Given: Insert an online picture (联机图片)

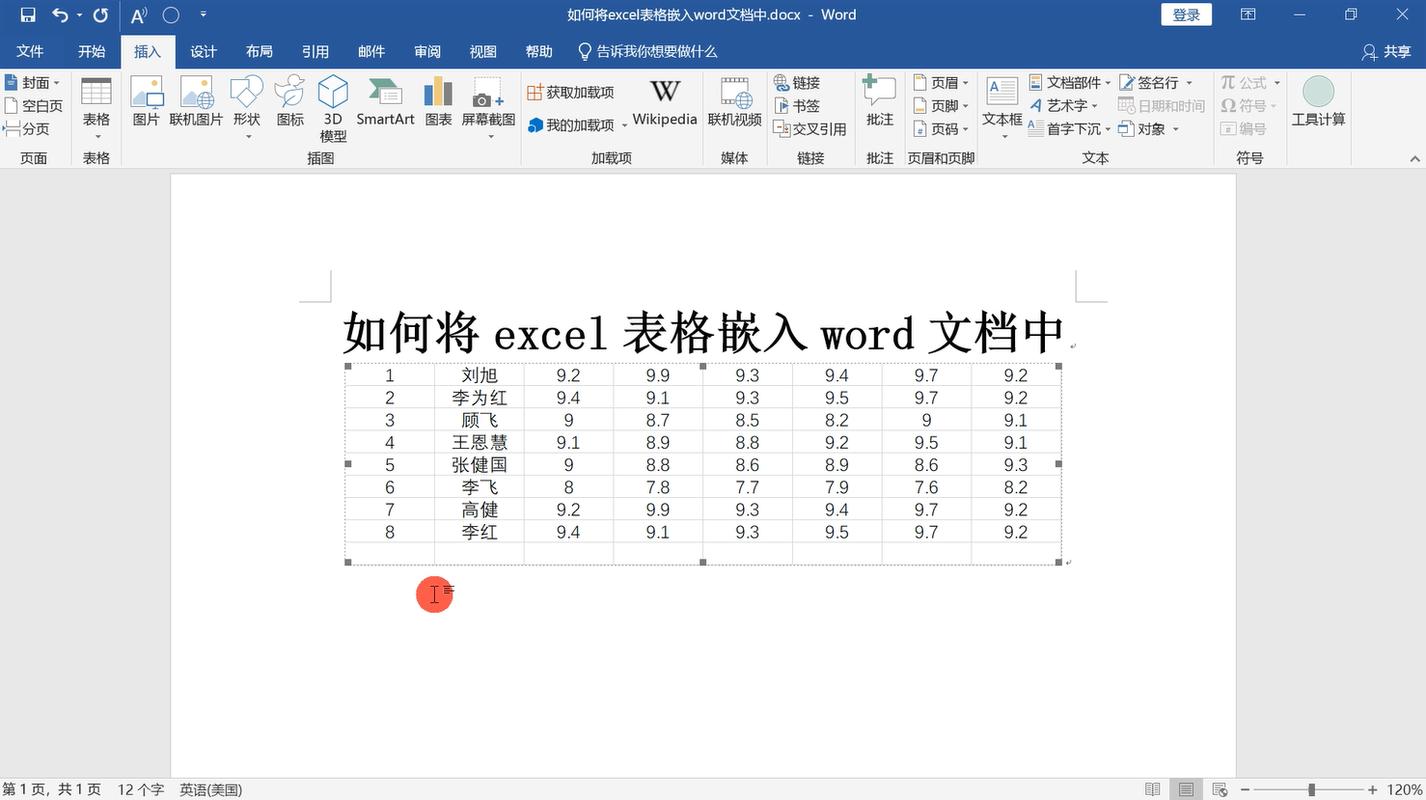Looking at the screenshot, I should [x=196, y=102].
